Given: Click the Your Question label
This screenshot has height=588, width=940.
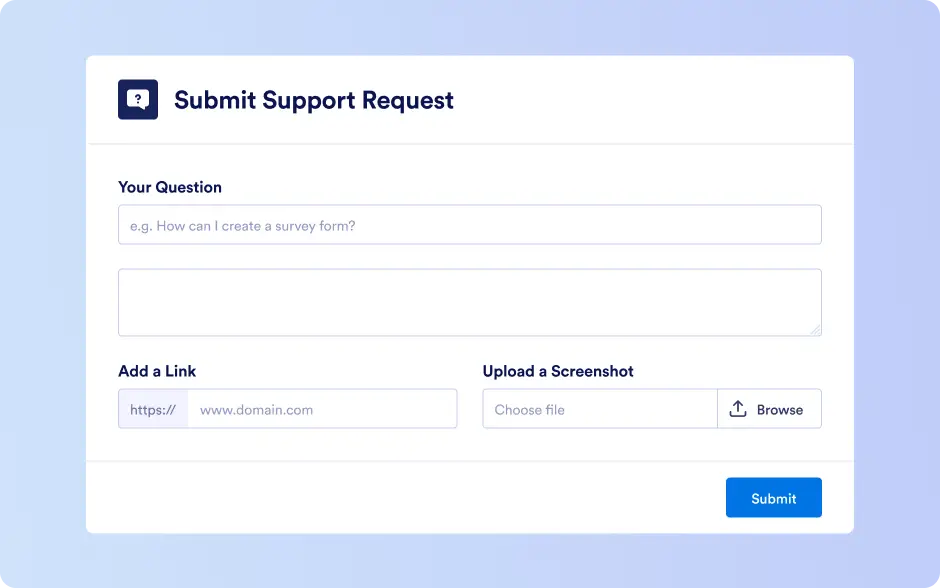Looking at the screenshot, I should coord(170,187).
